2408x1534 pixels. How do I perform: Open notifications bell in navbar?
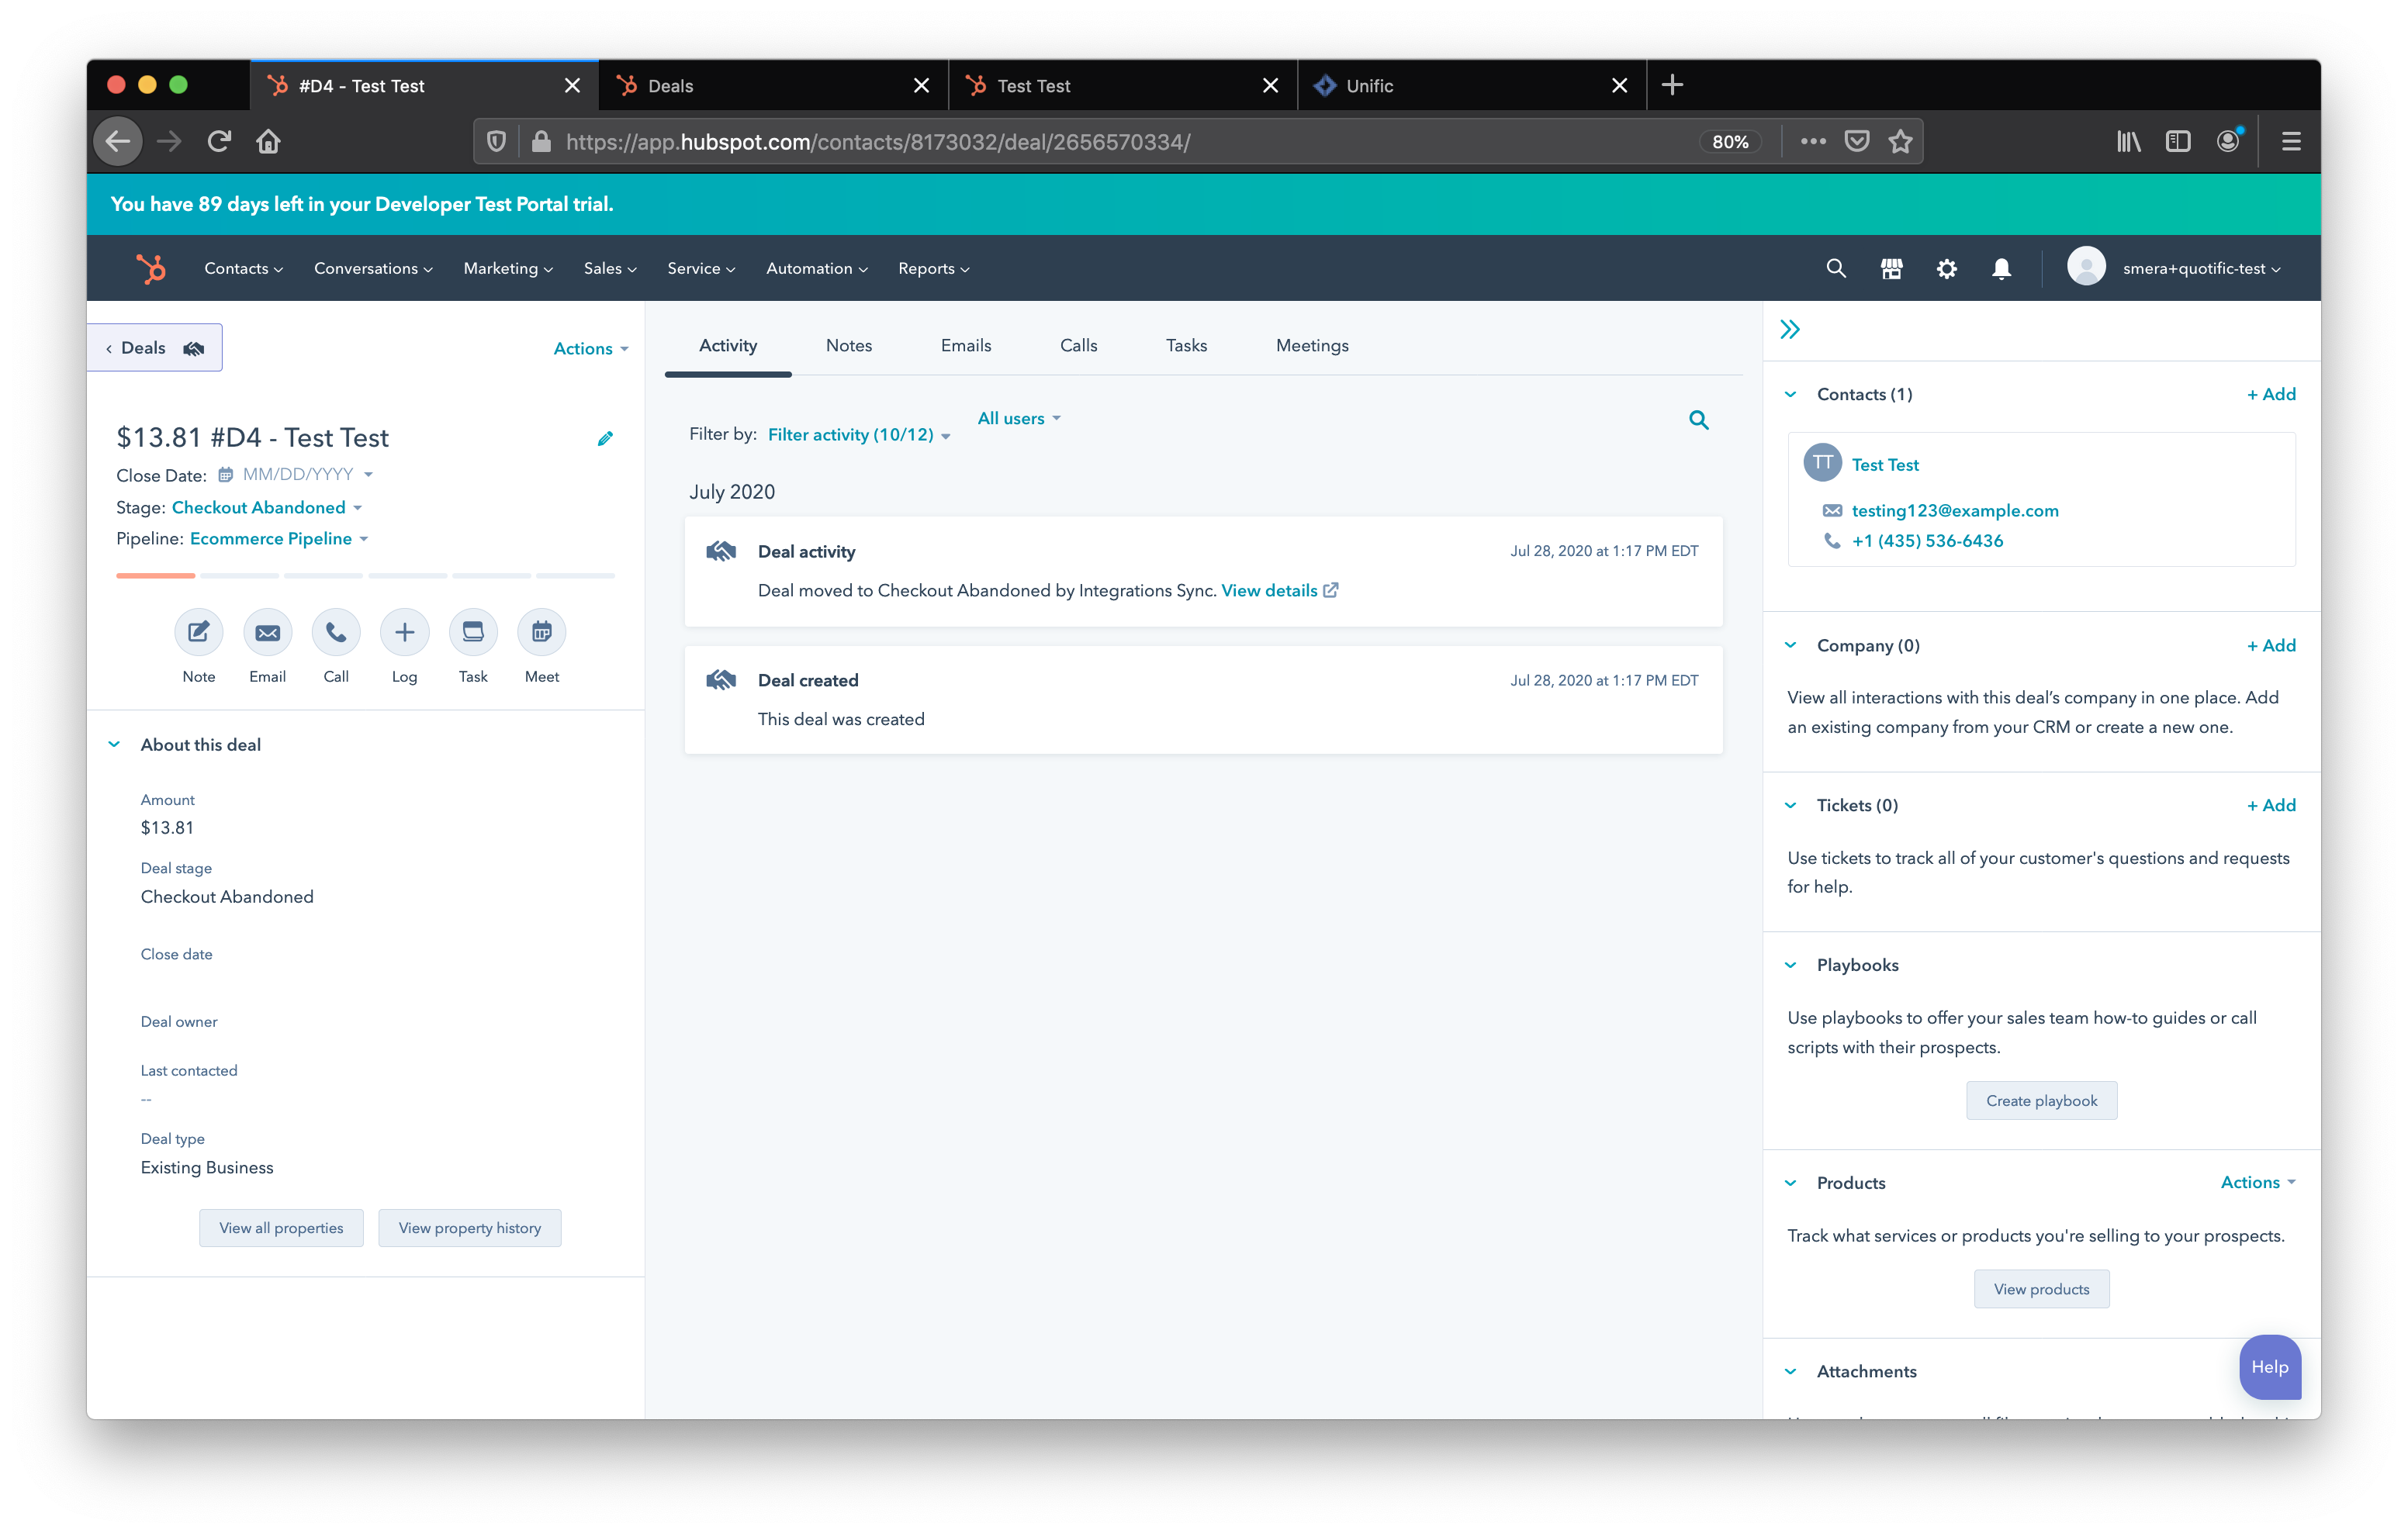2001,268
